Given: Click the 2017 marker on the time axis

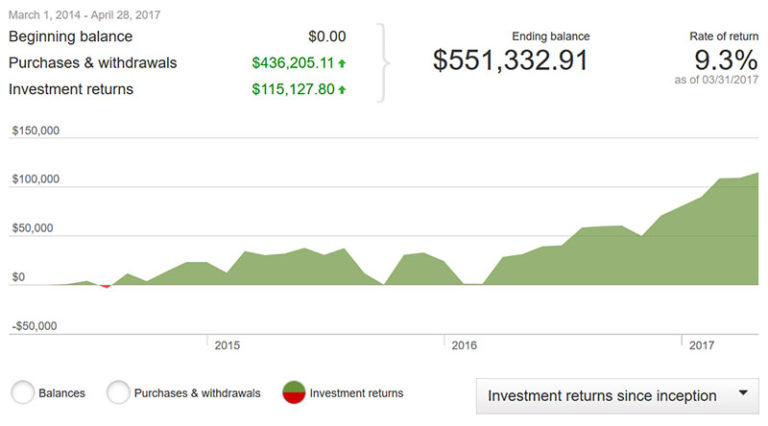Looking at the screenshot, I should point(703,345).
